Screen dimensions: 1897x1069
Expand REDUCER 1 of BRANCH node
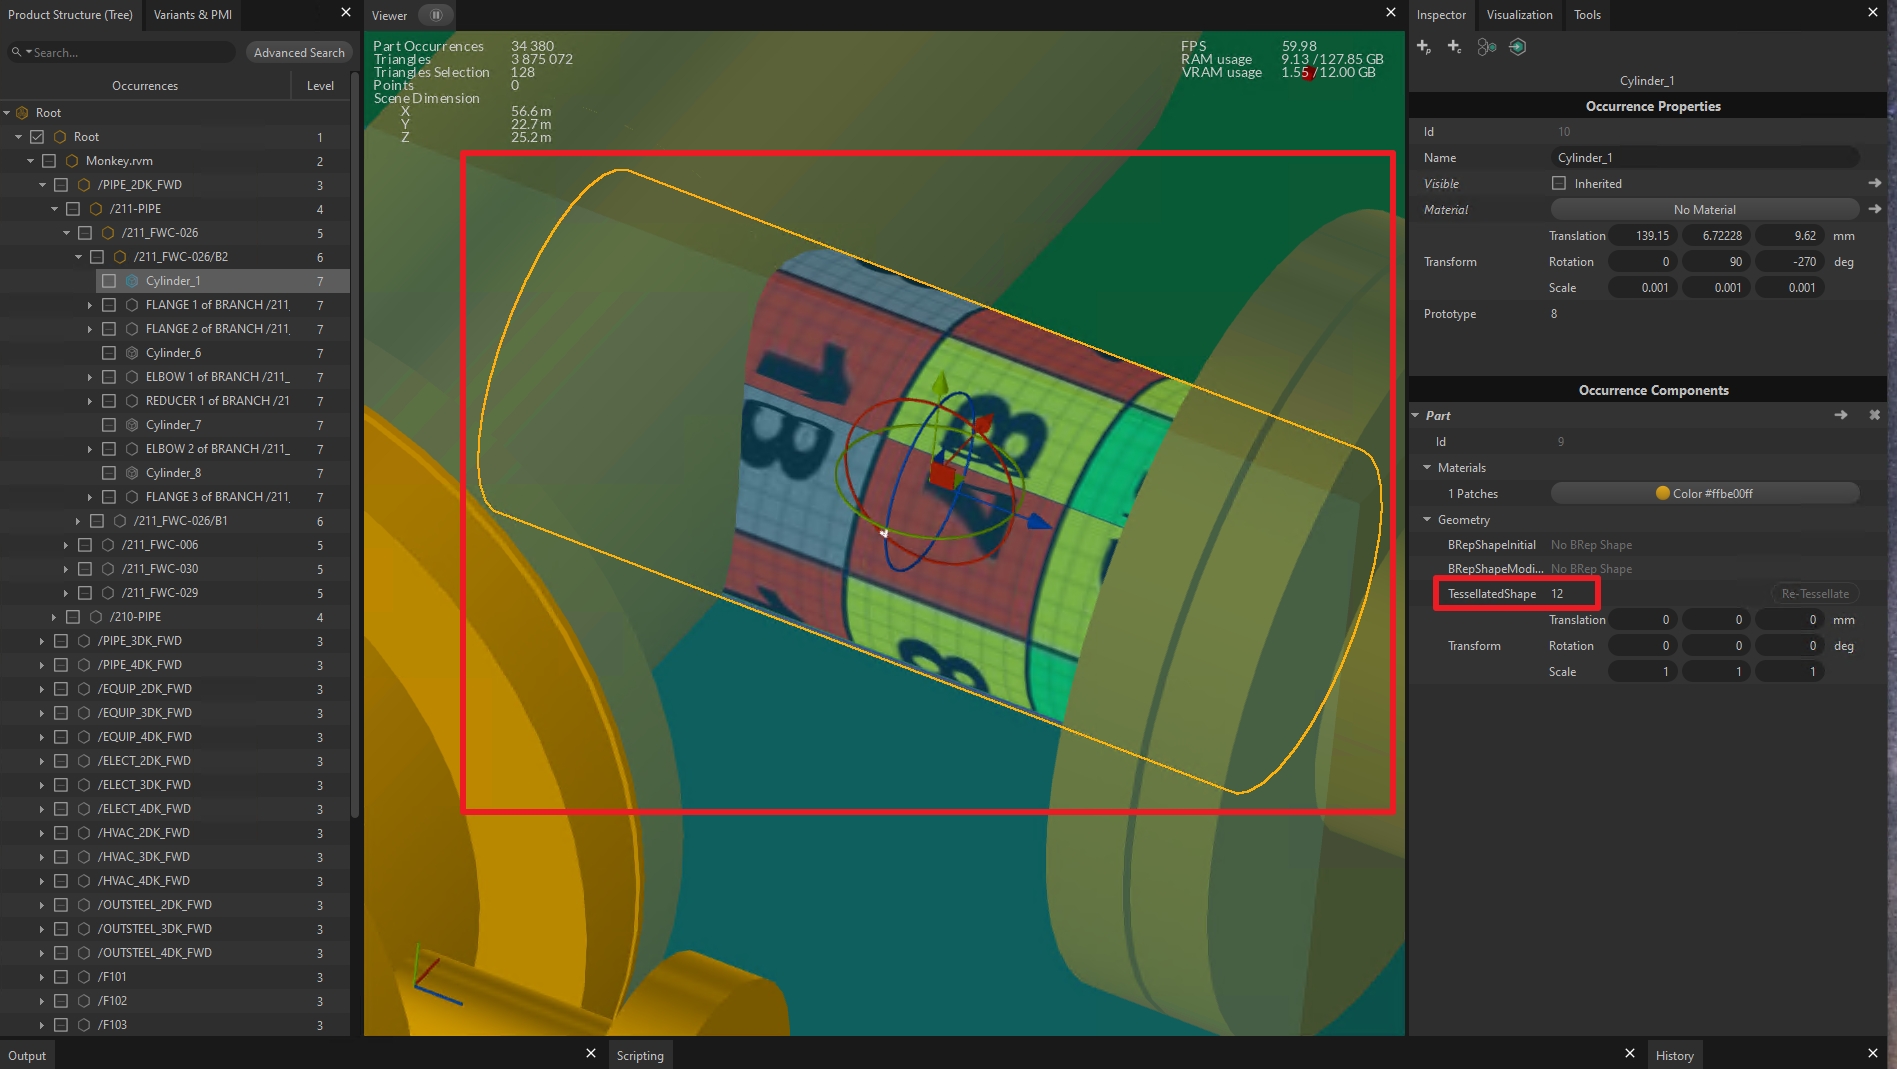[90, 401]
